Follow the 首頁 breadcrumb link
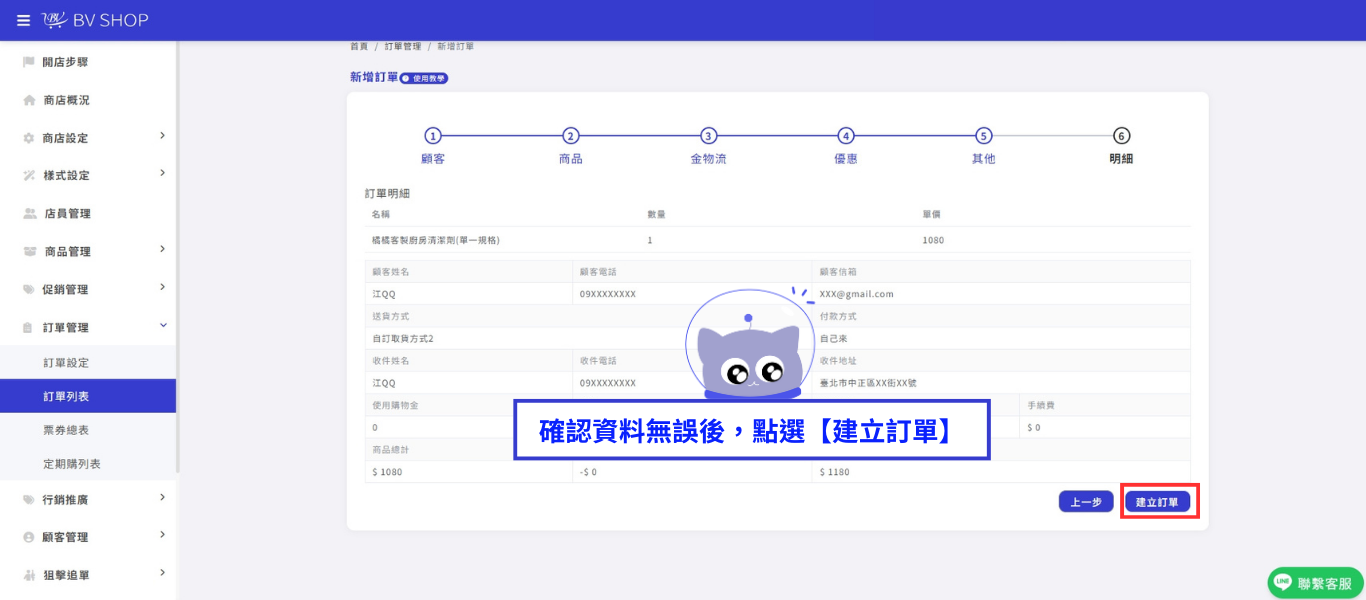The height and width of the screenshot is (600, 1366). pos(359,46)
